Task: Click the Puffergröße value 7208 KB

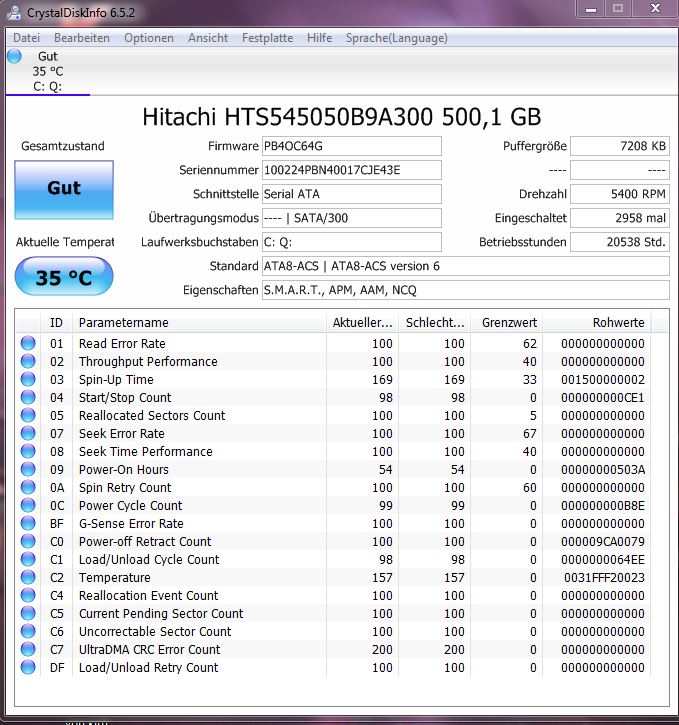Action: pos(620,146)
